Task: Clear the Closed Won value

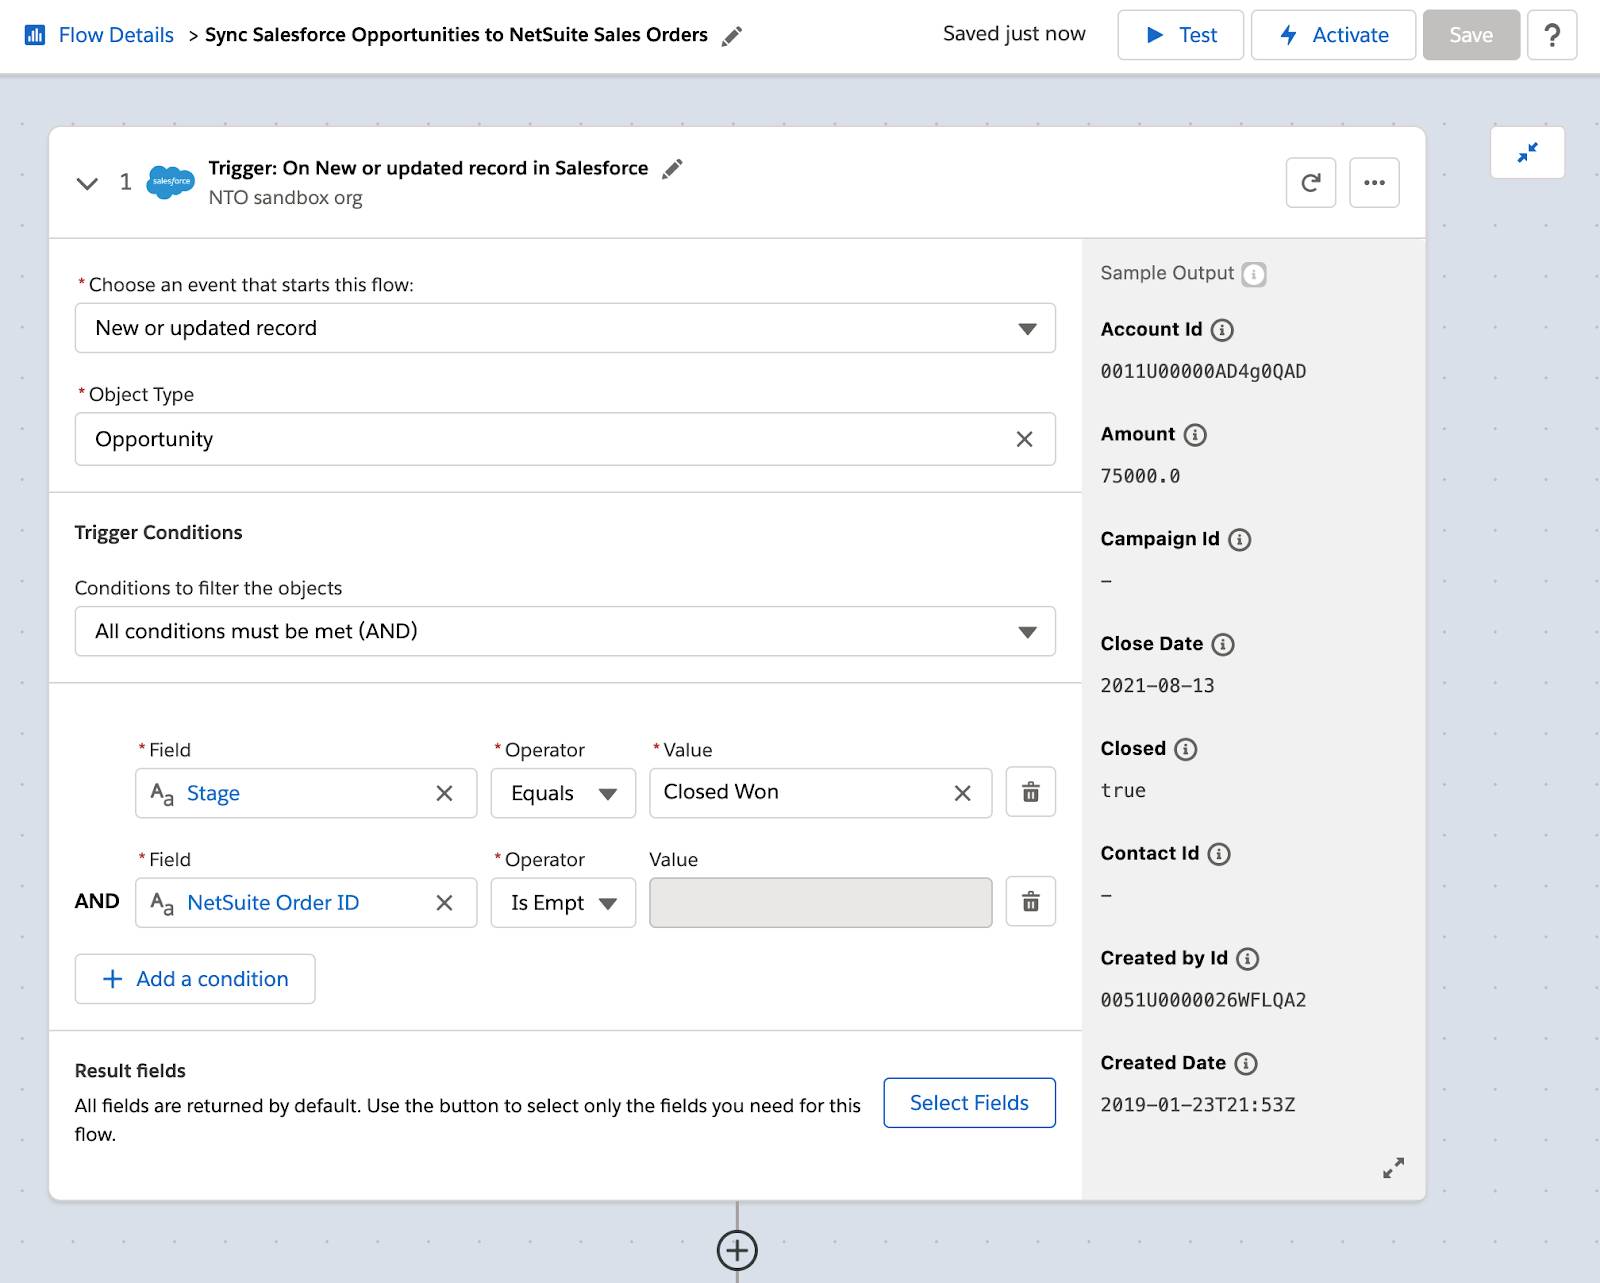Action: point(963,793)
